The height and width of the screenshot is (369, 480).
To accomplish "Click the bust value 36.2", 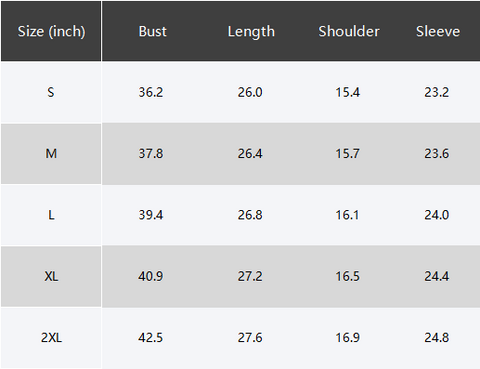I will click(151, 92).
